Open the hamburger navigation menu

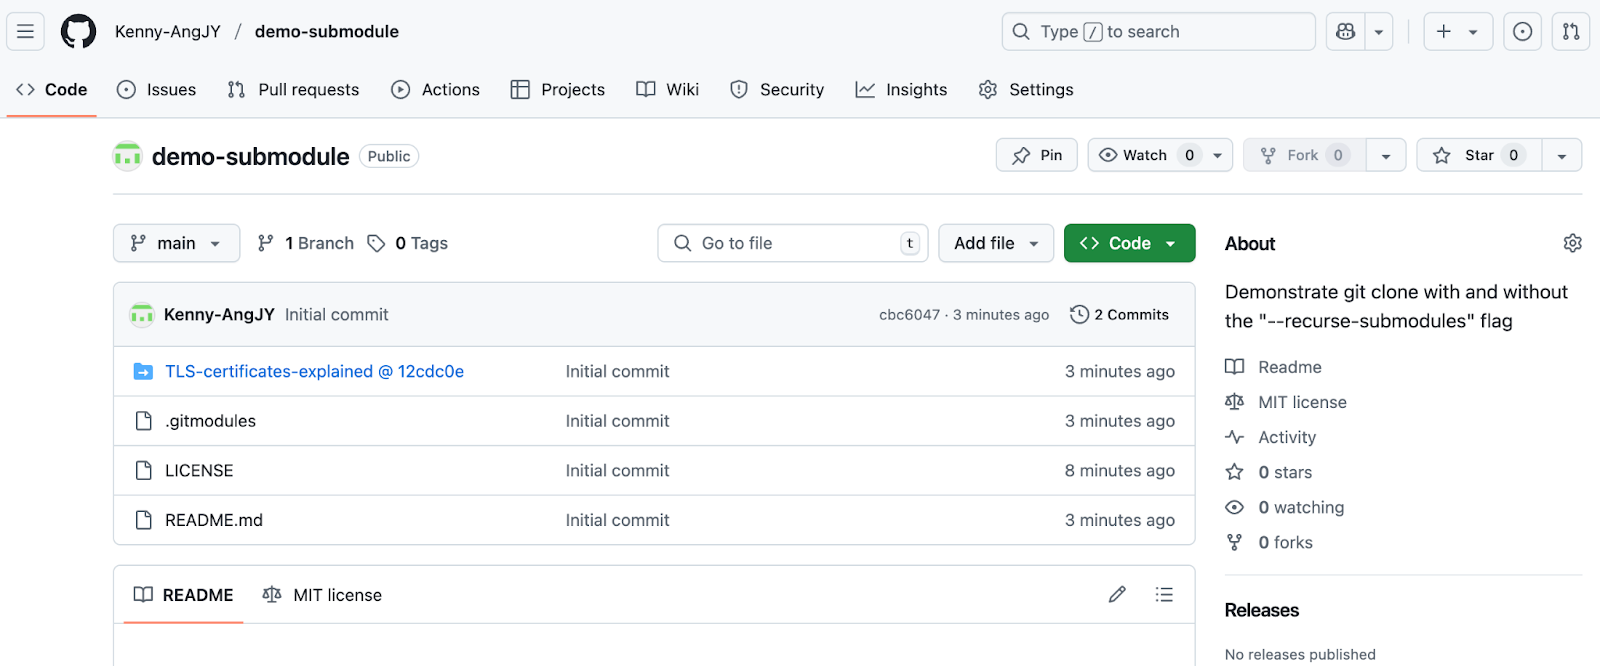point(25,32)
